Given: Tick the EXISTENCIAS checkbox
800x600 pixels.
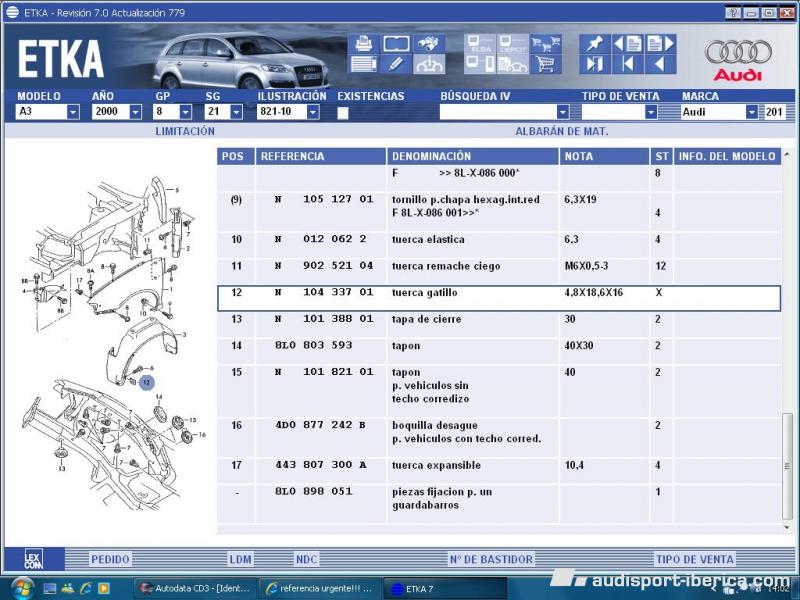Looking at the screenshot, I should 343,113.
